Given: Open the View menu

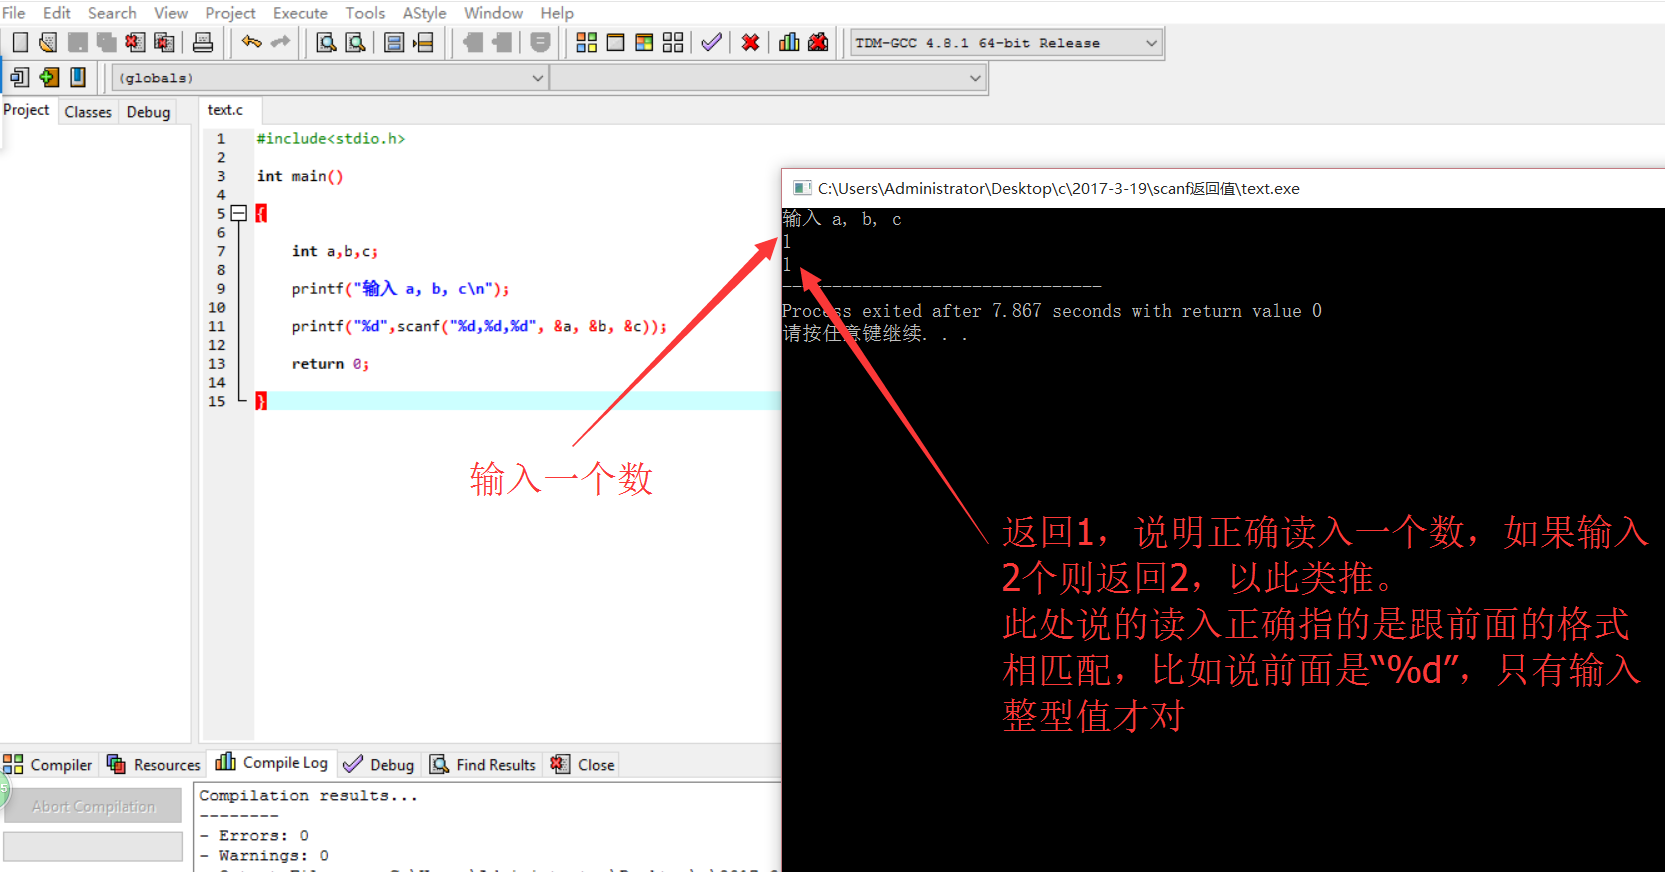Looking at the screenshot, I should 171,13.
